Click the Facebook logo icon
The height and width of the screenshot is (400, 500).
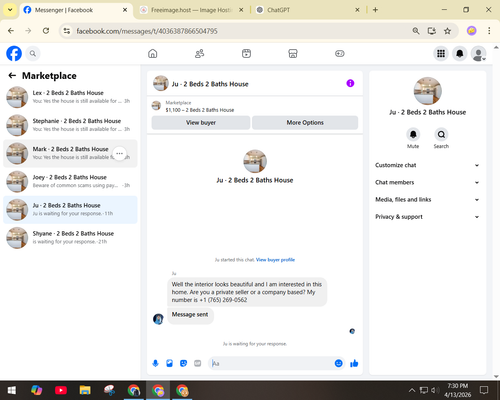pos(14,53)
